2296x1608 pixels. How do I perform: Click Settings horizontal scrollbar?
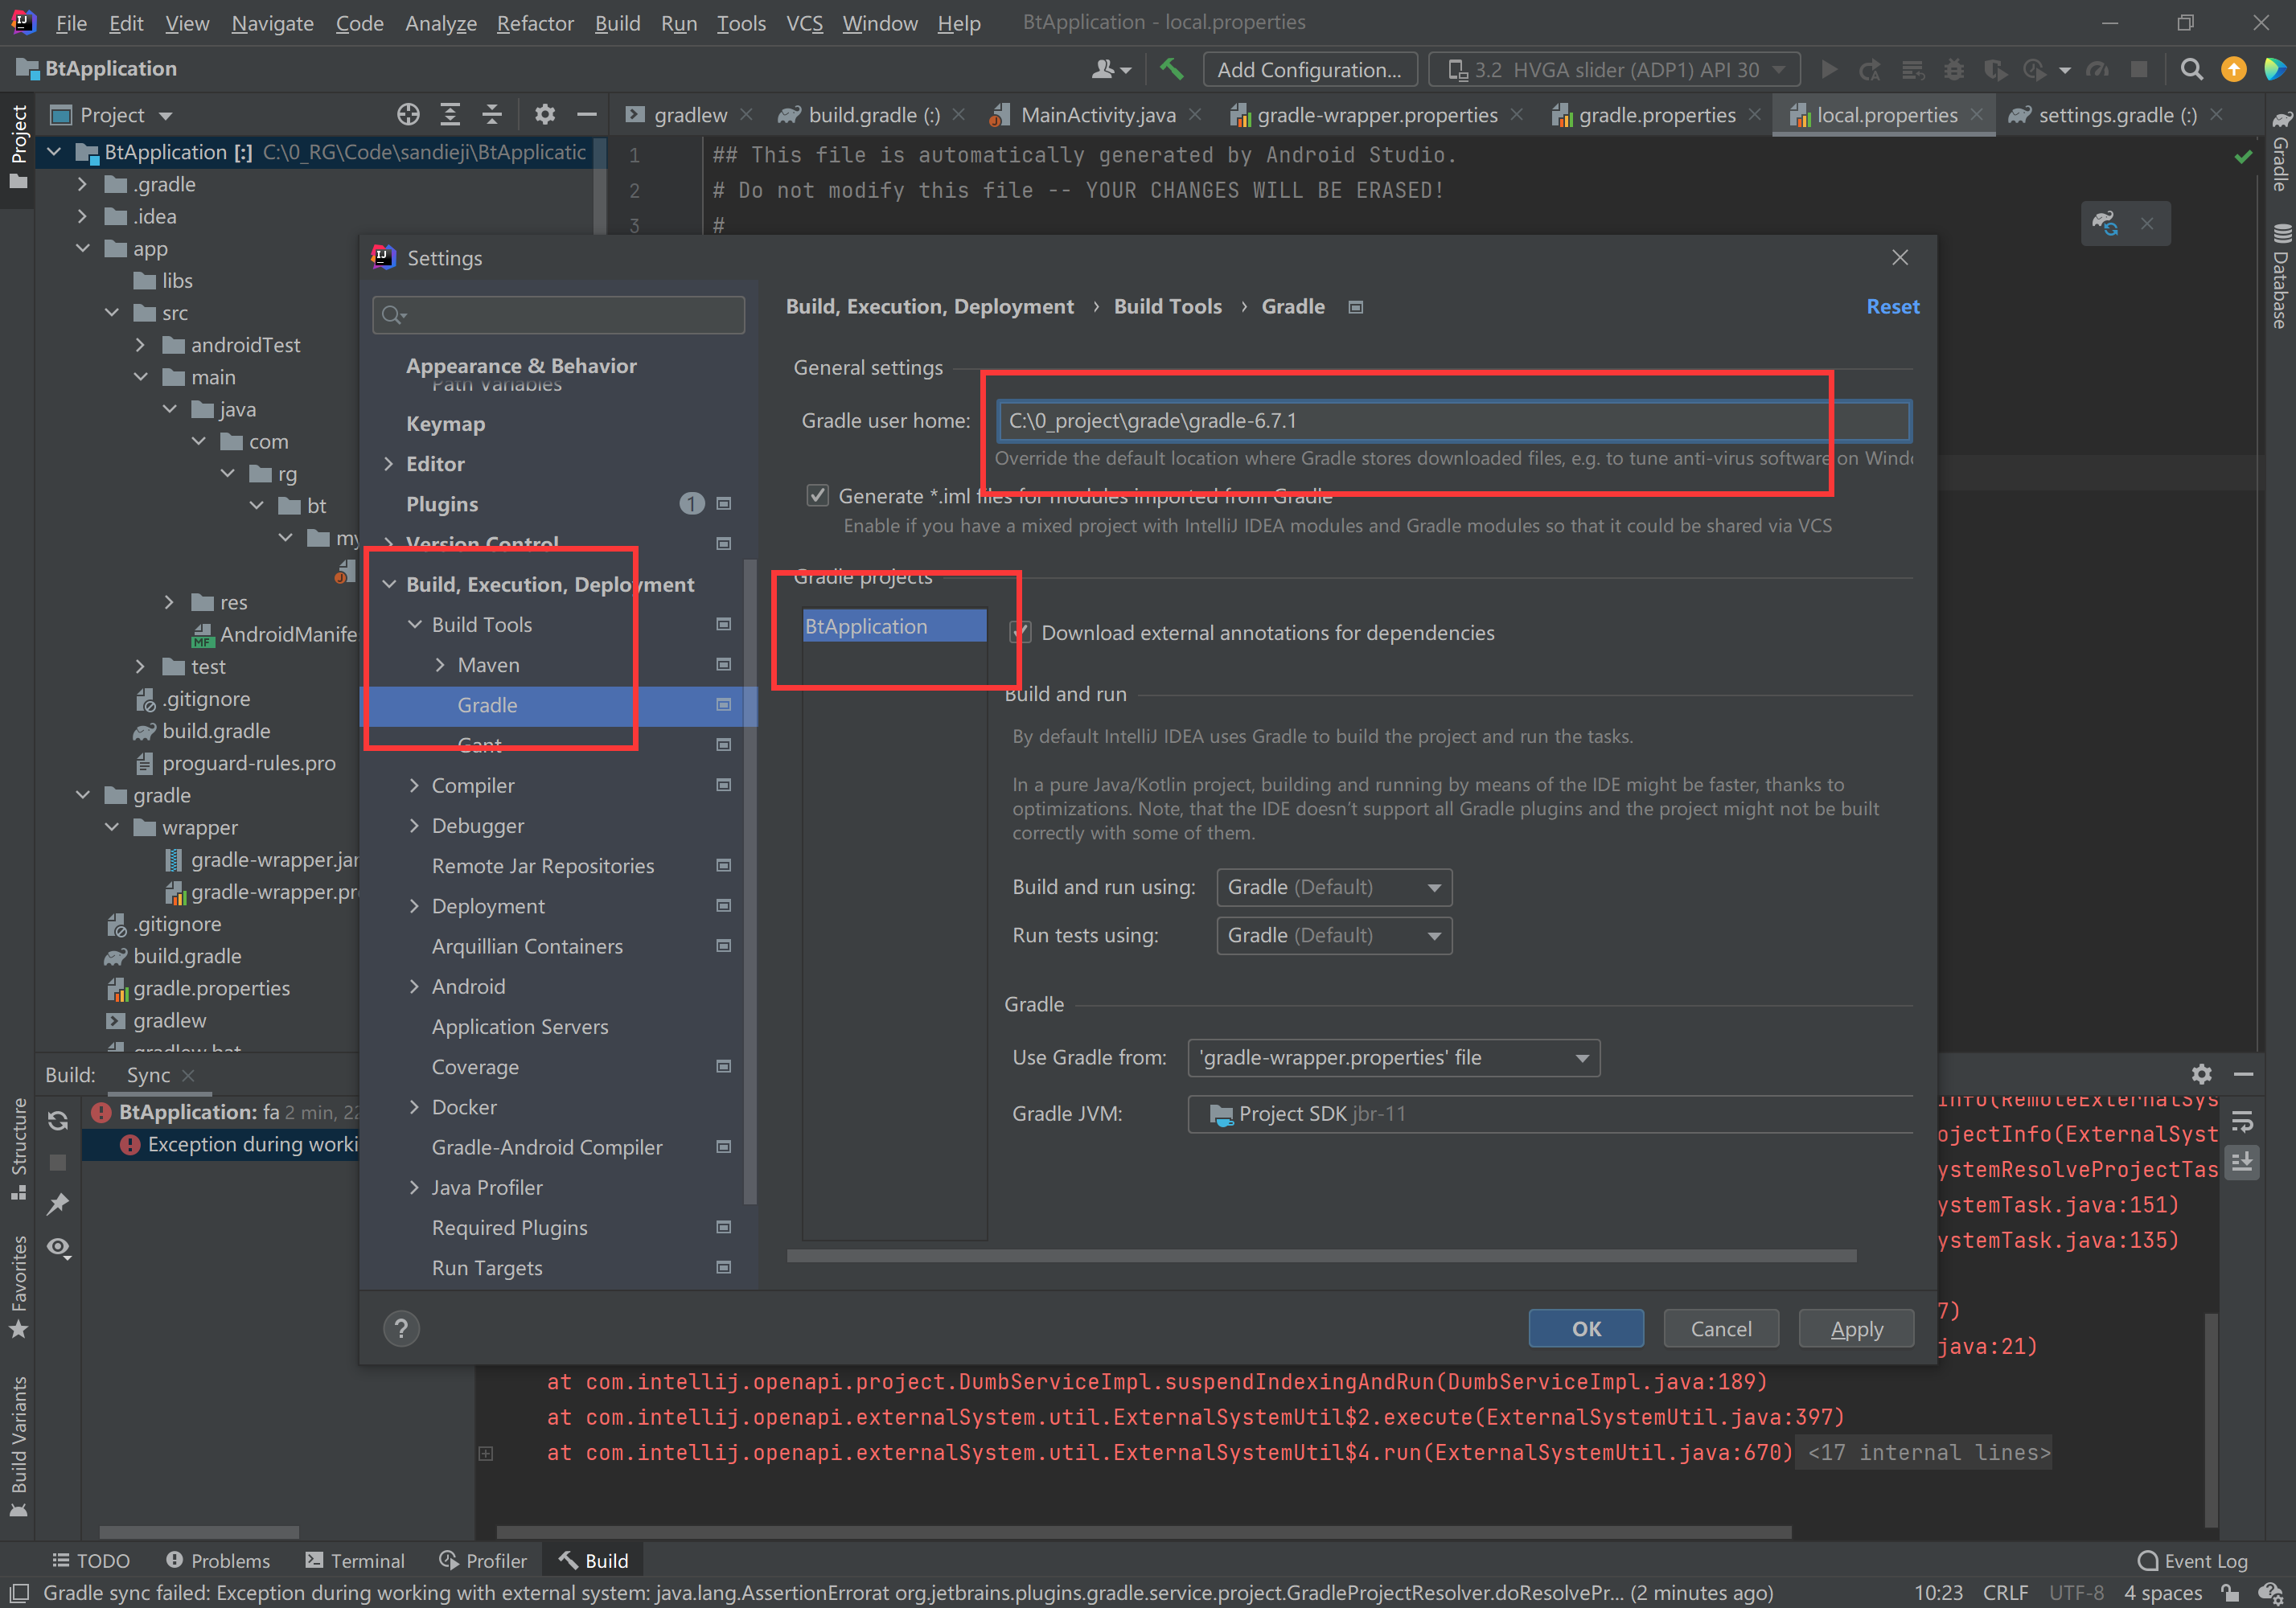(x=1321, y=1255)
